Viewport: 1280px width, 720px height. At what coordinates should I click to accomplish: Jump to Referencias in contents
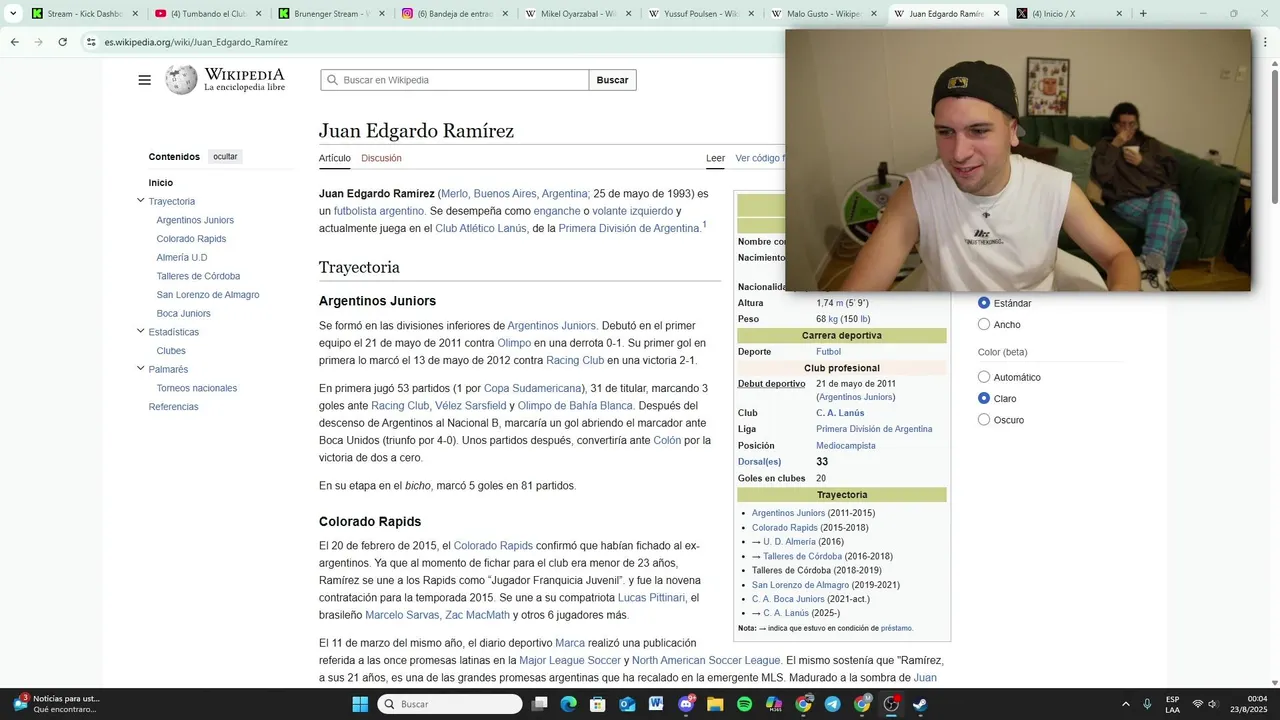point(173,407)
